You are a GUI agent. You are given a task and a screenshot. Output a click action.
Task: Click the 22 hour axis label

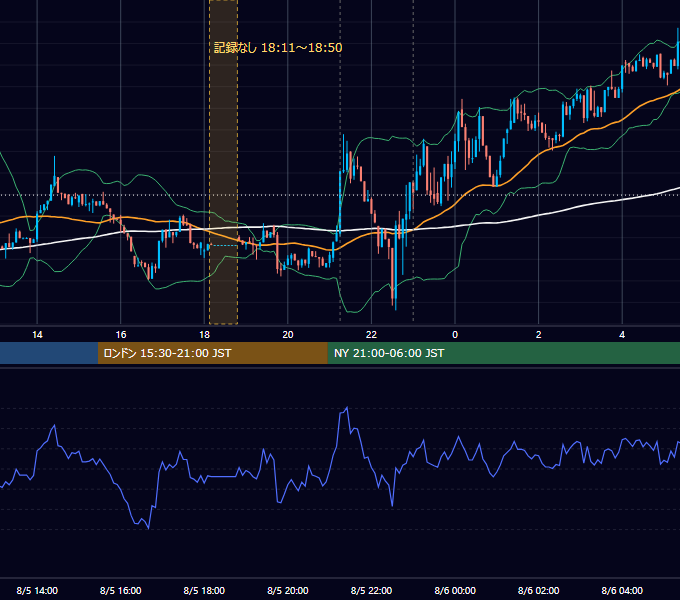click(371, 335)
